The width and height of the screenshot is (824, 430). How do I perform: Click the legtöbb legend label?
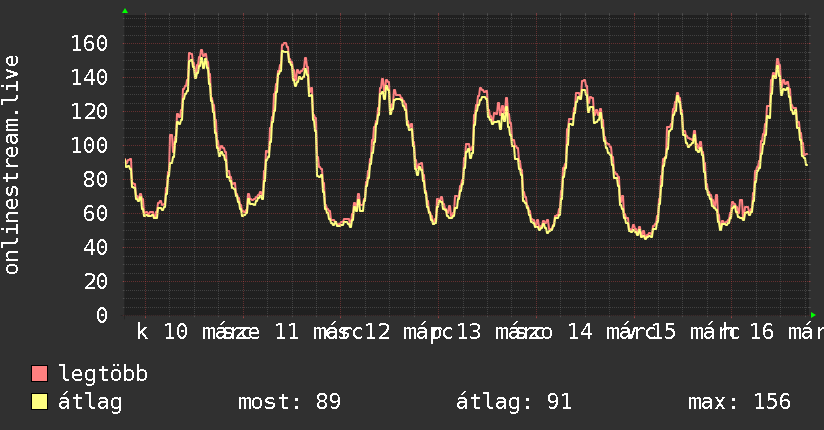[x=103, y=373]
